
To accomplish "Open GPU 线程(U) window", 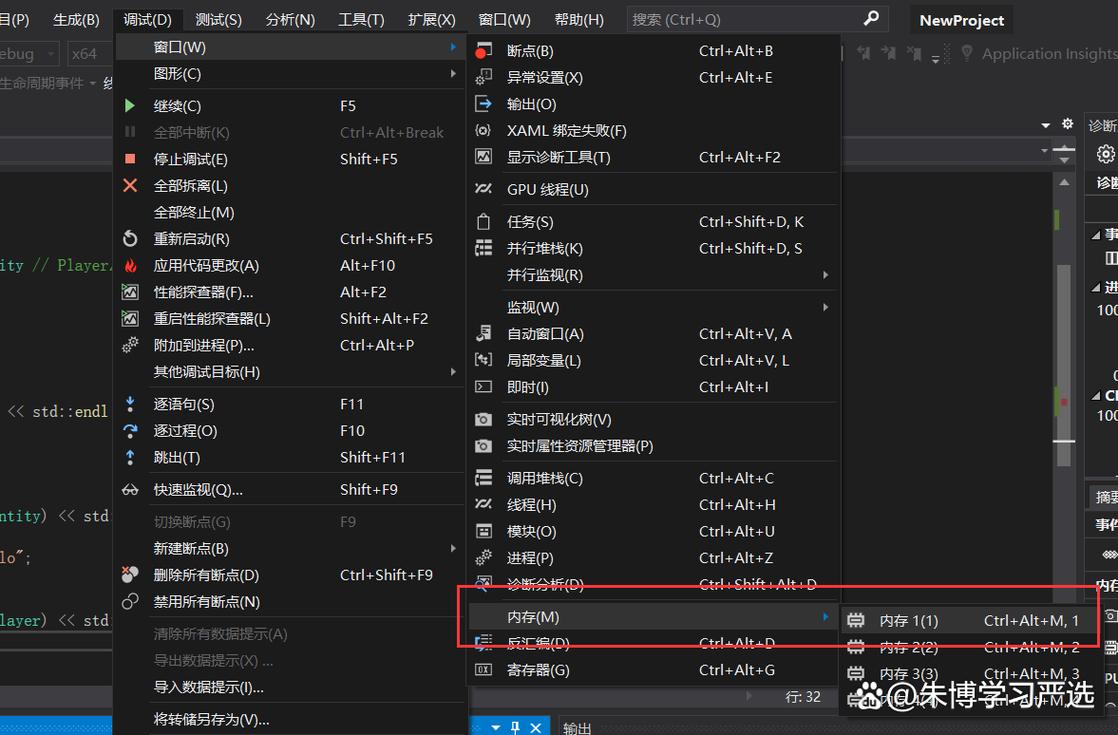I will coord(653,190).
